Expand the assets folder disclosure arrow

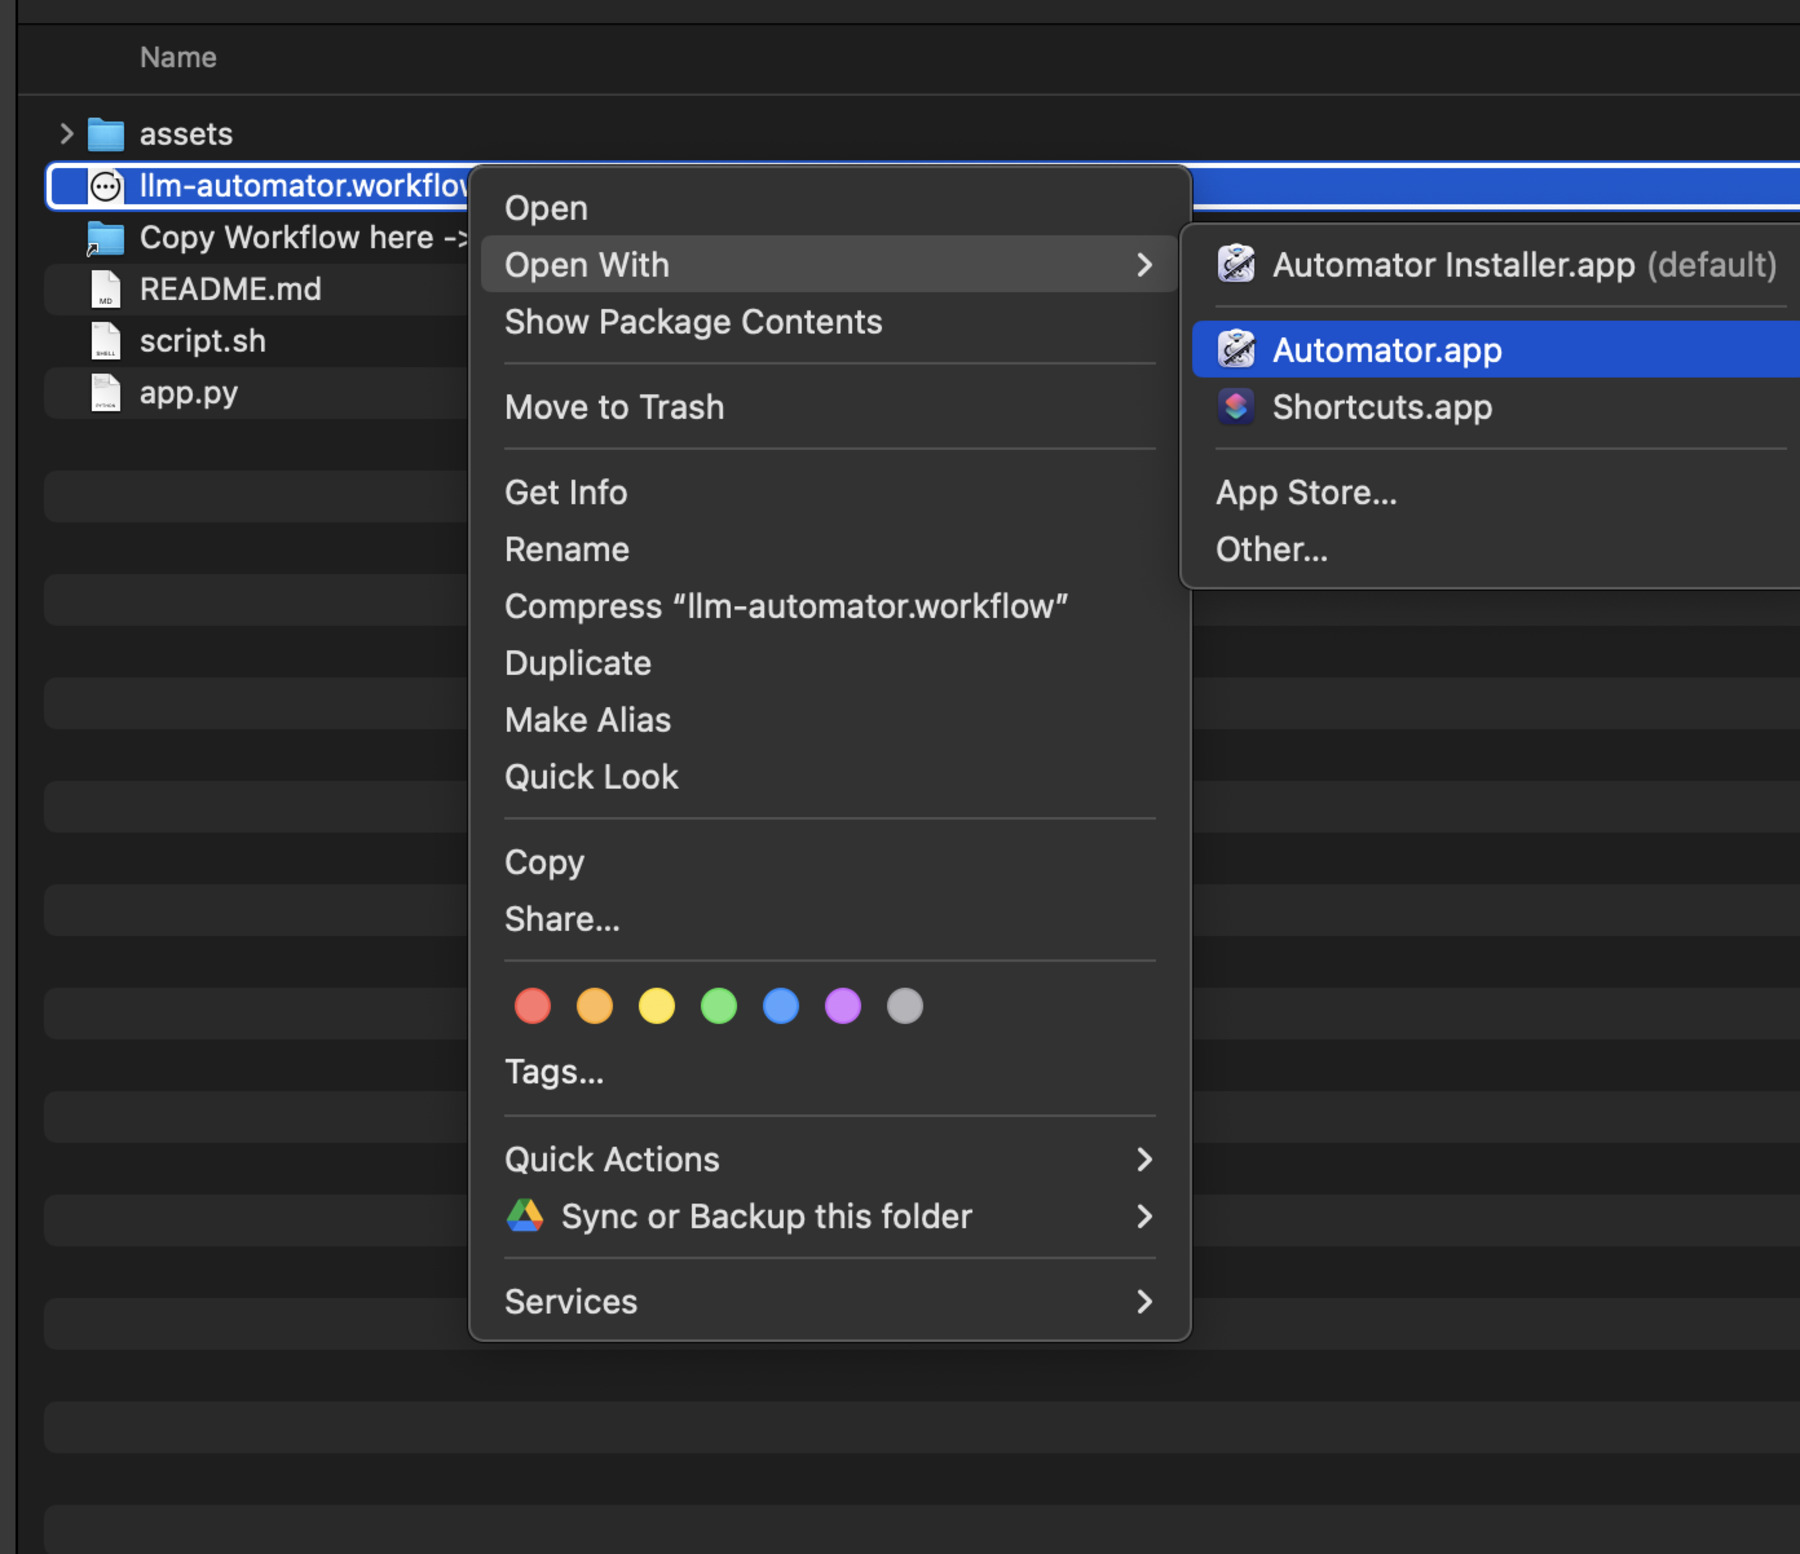[x=66, y=133]
